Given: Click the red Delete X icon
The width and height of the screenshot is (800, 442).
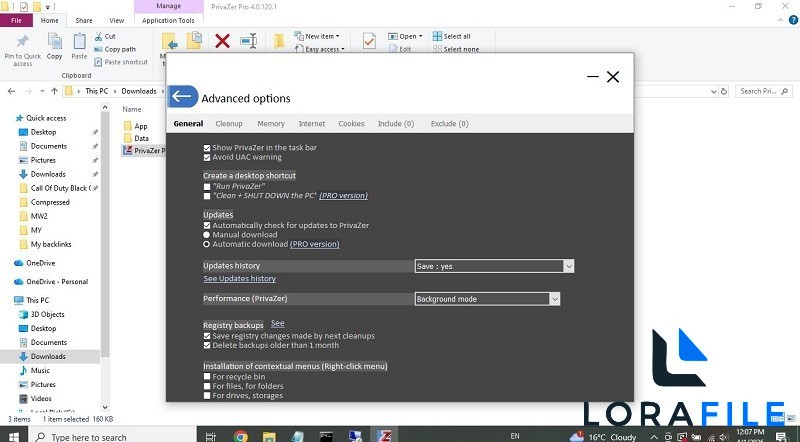Looking at the screenshot, I should click(x=222, y=41).
